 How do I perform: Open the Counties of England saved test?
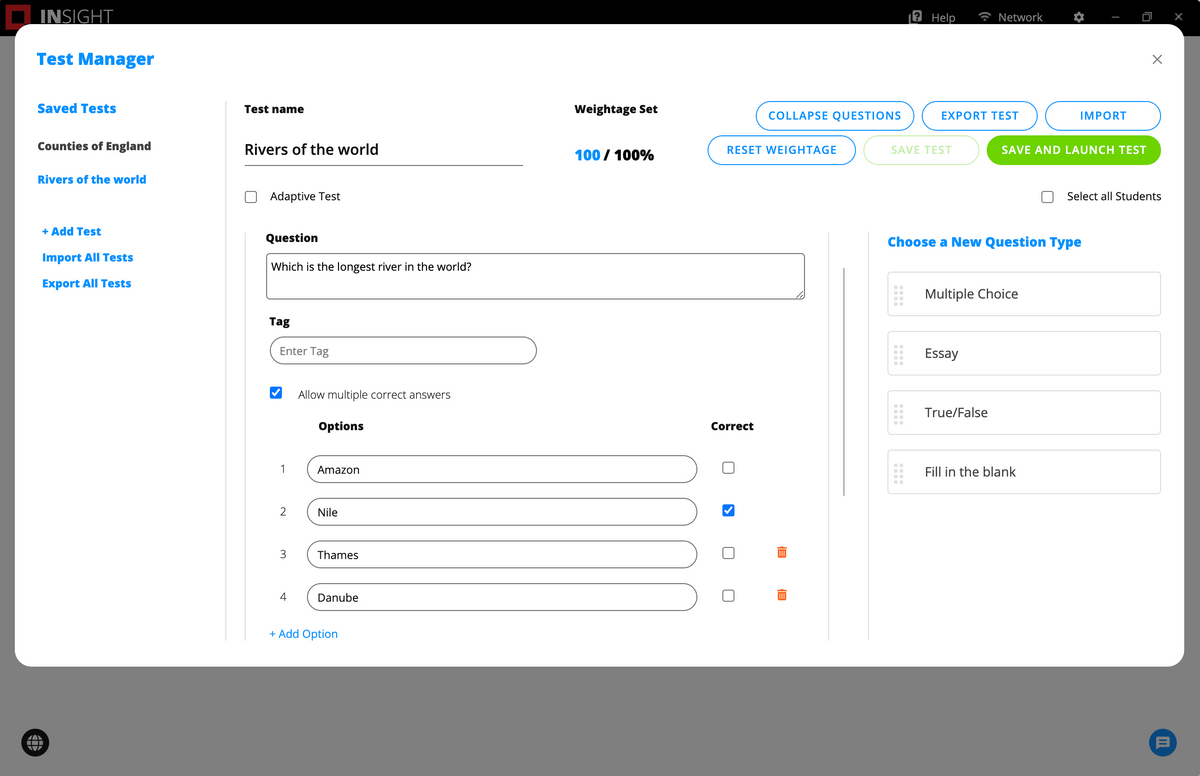click(x=94, y=146)
